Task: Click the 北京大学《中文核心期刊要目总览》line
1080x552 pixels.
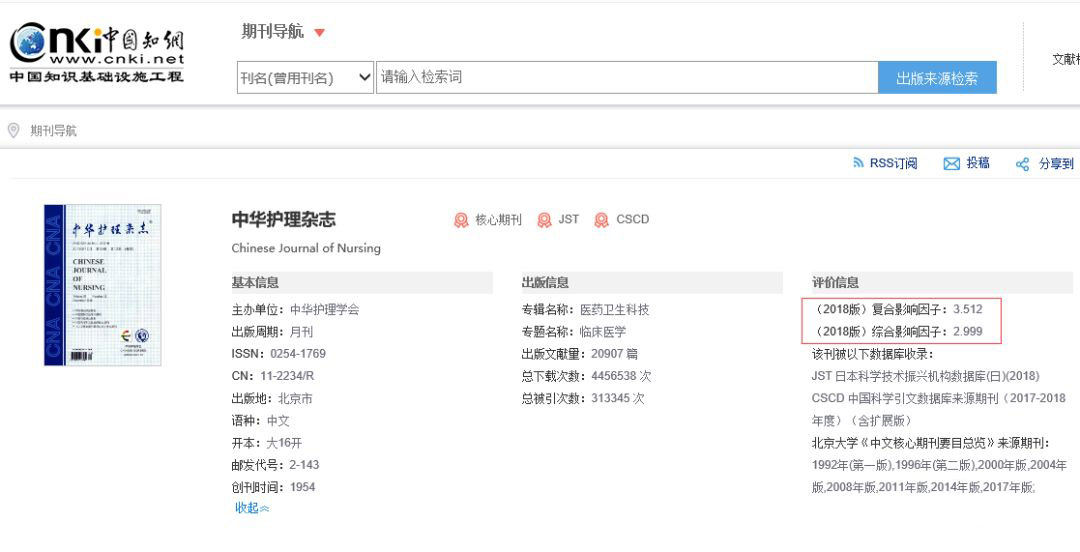Action: coord(931,443)
